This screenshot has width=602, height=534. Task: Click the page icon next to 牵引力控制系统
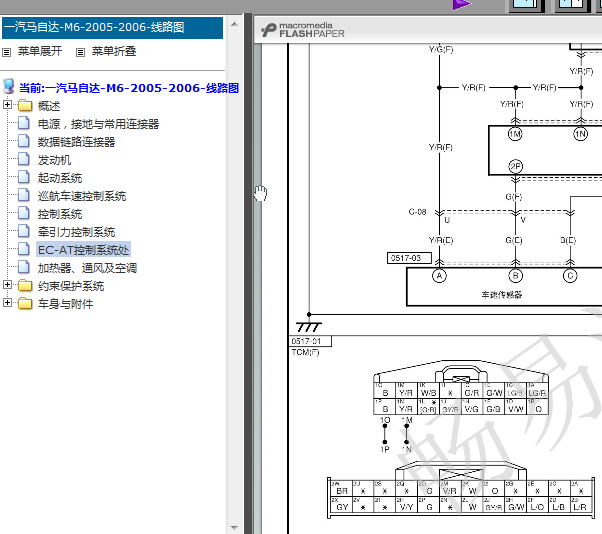pos(24,231)
